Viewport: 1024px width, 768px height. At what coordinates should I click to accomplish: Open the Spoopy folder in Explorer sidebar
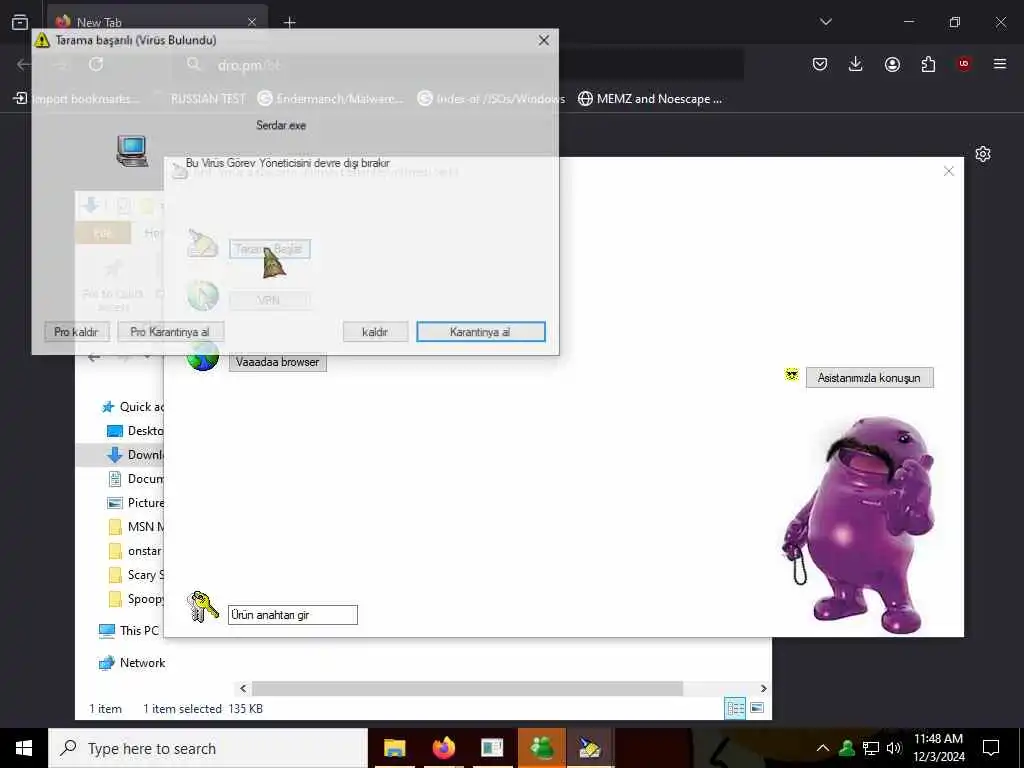tap(136, 599)
